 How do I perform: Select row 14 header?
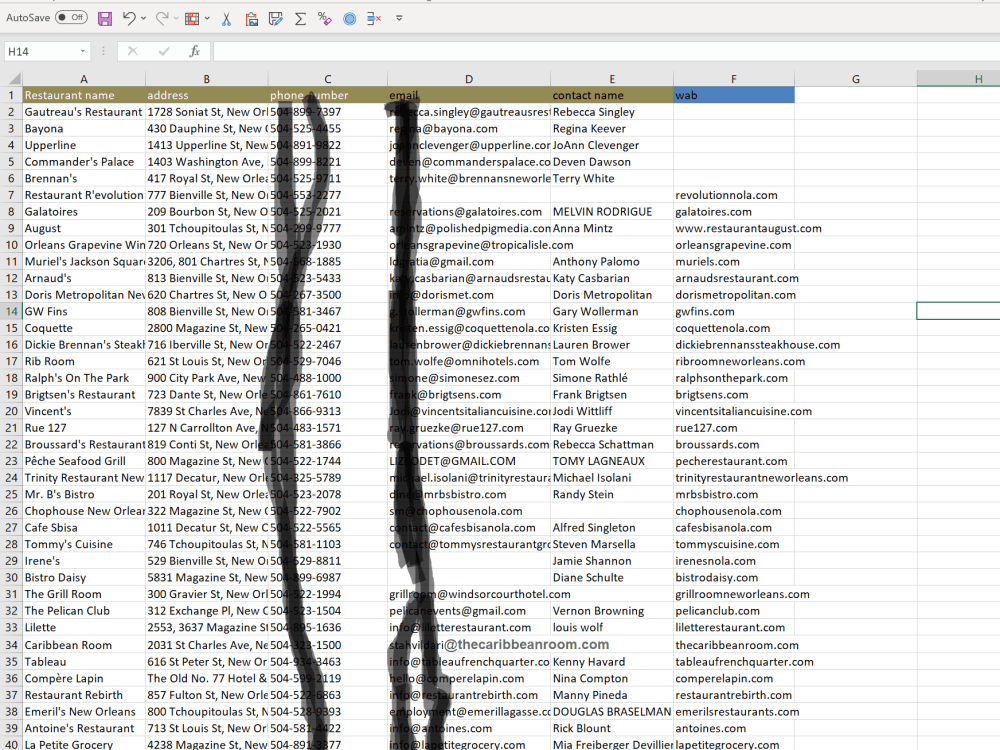coord(11,311)
